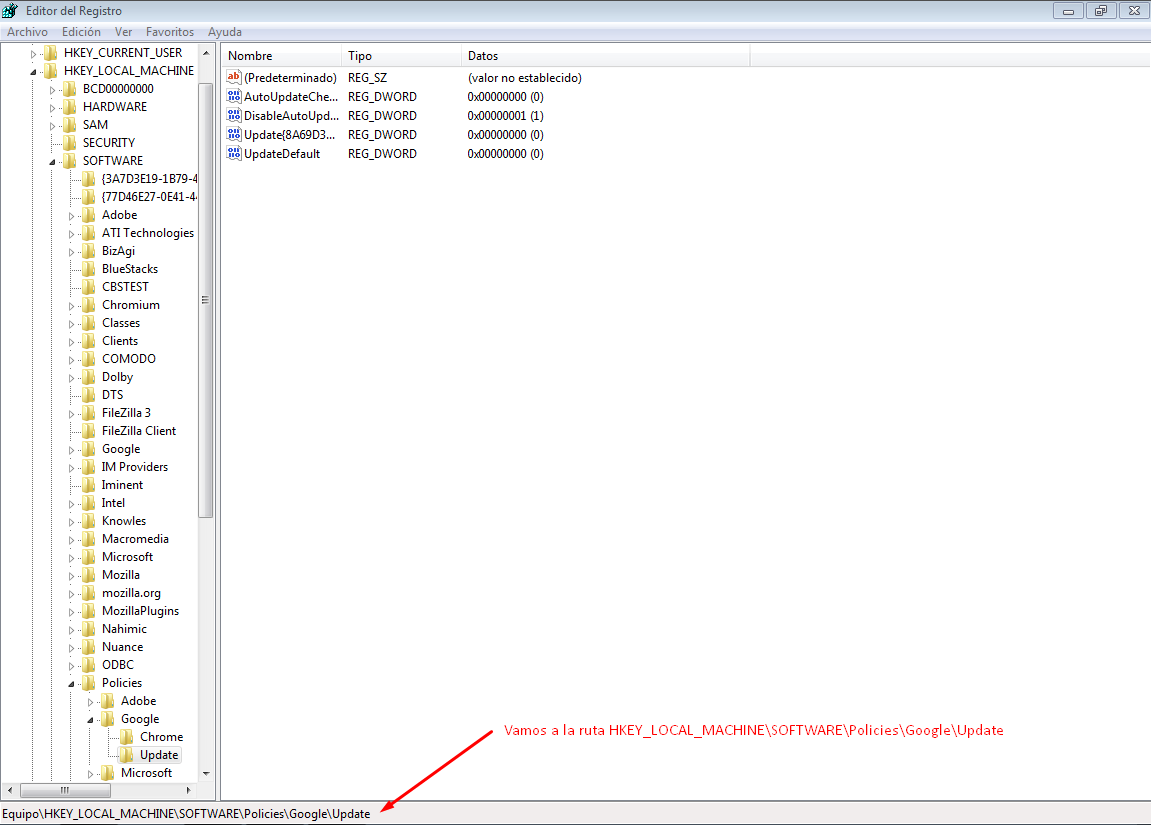Open the Edición menu

click(x=81, y=32)
